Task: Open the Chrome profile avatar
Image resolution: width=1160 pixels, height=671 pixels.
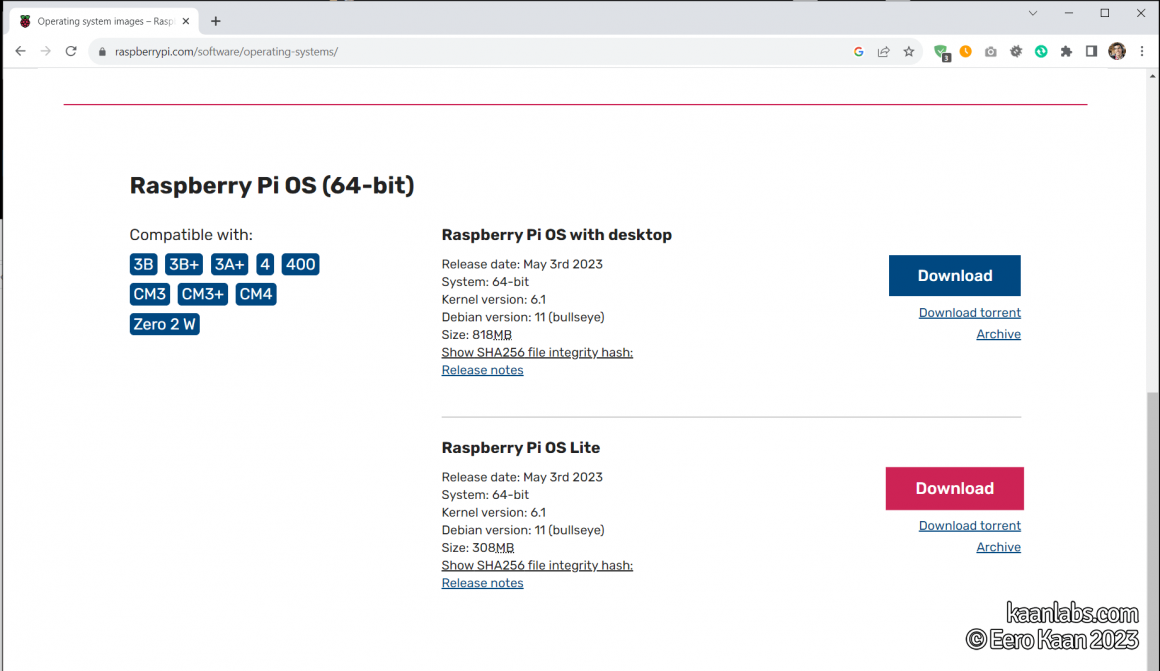Action: 1117,51
